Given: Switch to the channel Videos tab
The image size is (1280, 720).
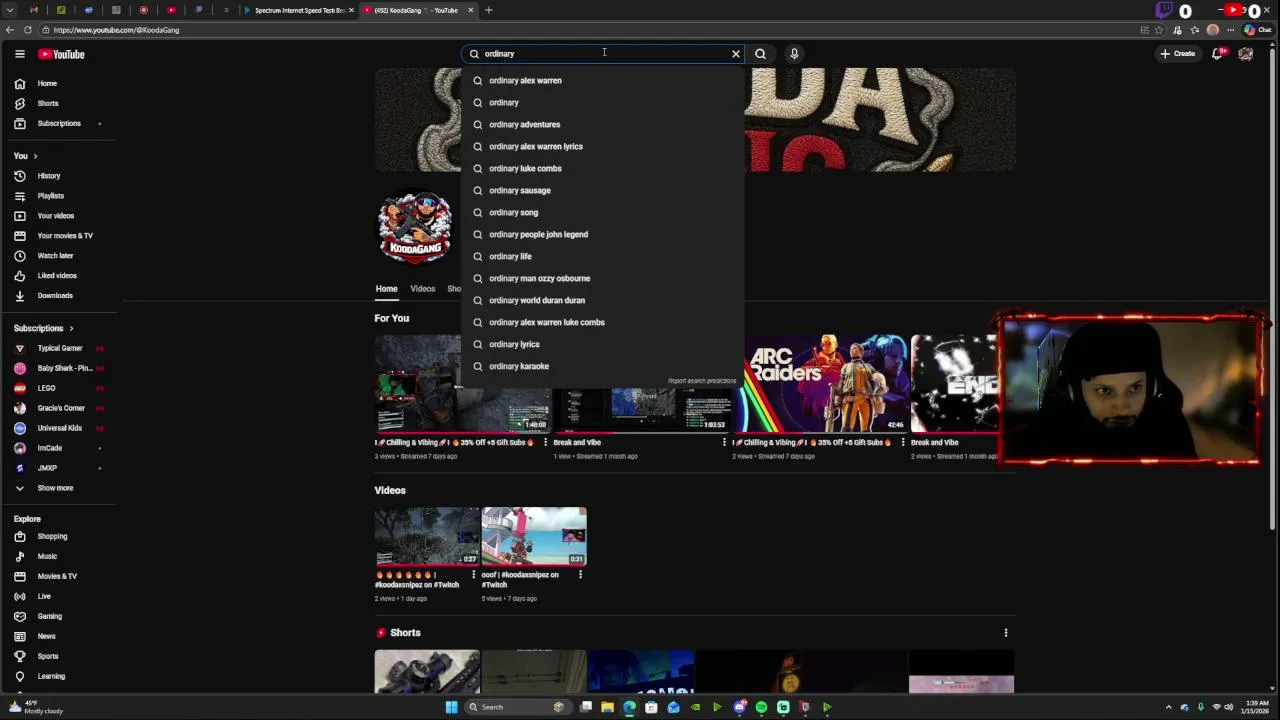Looking at the screenshot, I should pos(422,289).
